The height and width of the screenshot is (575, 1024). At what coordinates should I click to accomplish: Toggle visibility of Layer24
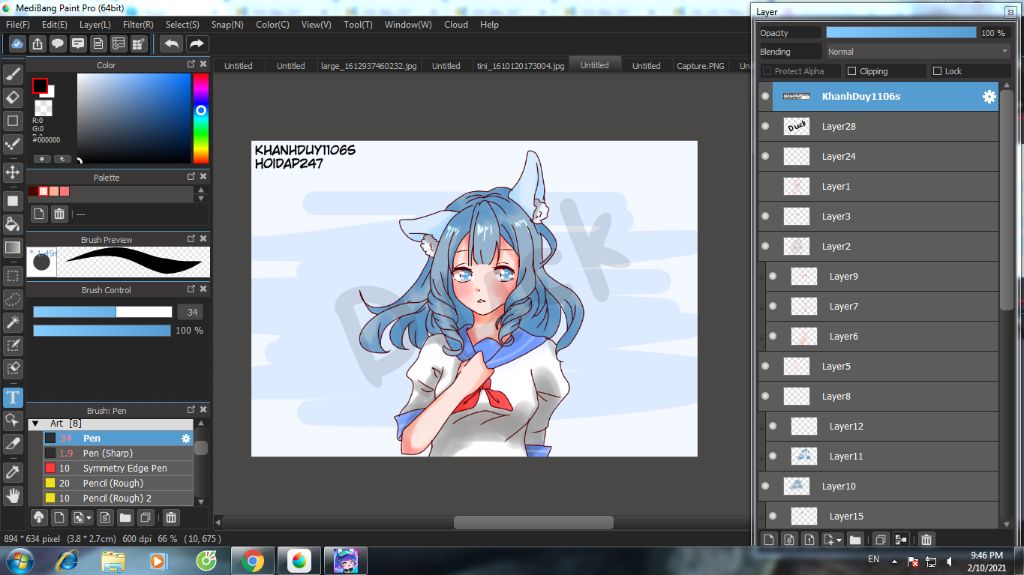(765, 156)
